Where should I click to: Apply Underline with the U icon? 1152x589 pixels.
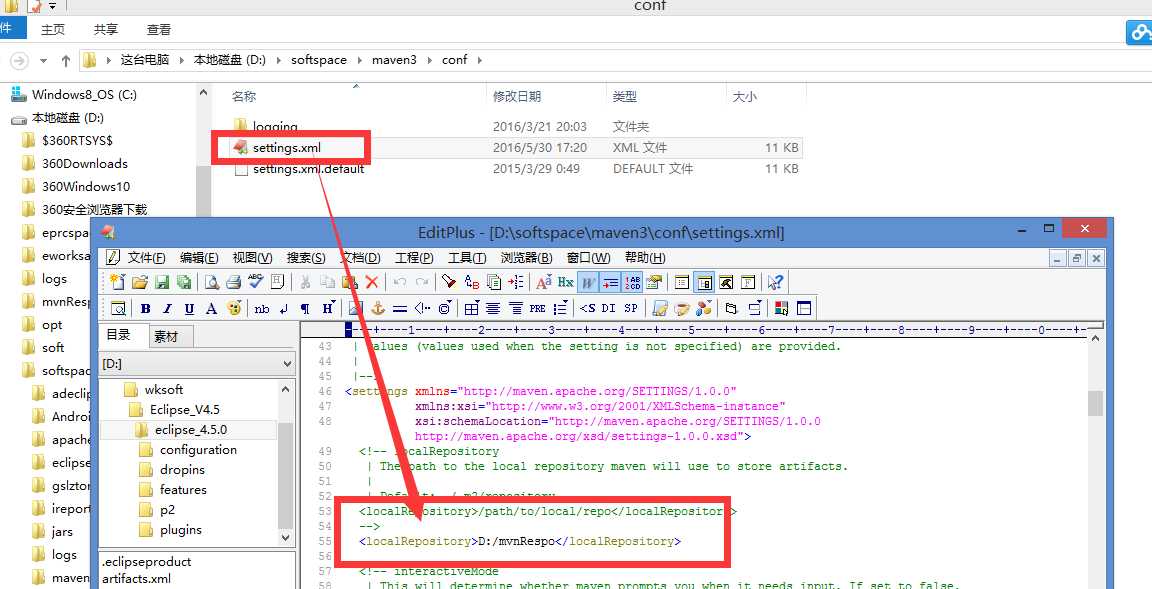pyautogui.click(x=190, y=308)
